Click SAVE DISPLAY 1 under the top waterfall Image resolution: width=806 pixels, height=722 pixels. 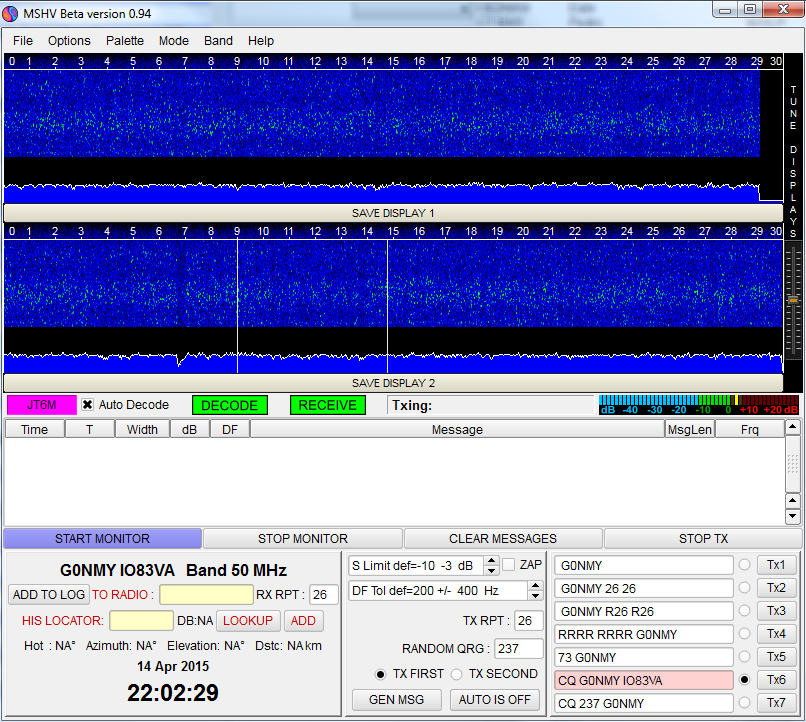(x=392, y=212)
